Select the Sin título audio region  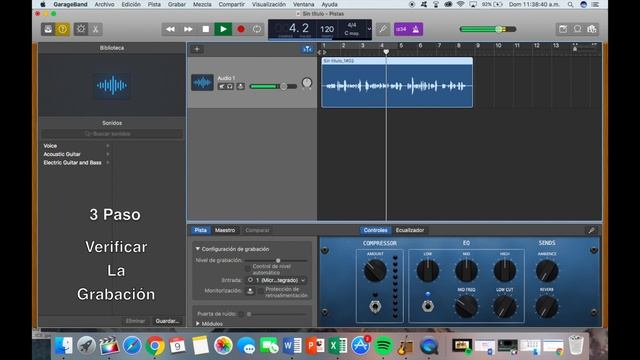point(397,82)
